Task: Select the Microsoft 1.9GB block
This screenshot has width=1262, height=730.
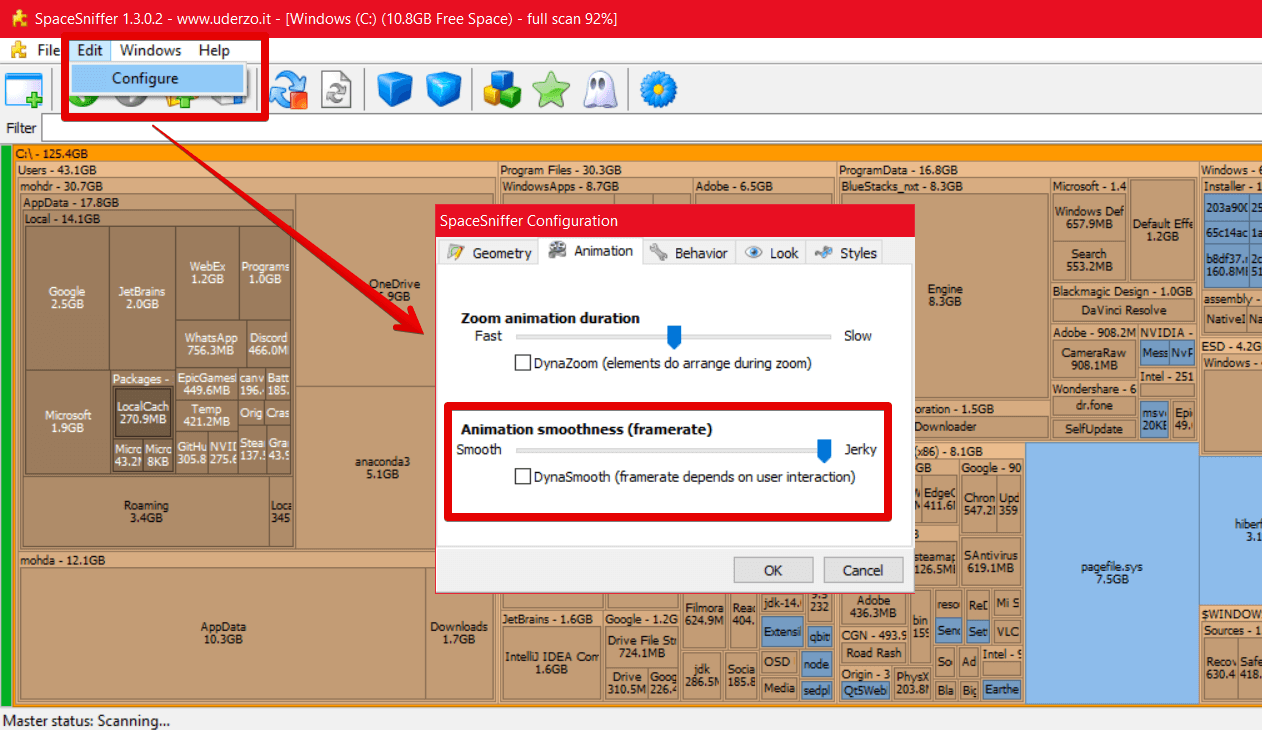Action: [x=68, y=421]
